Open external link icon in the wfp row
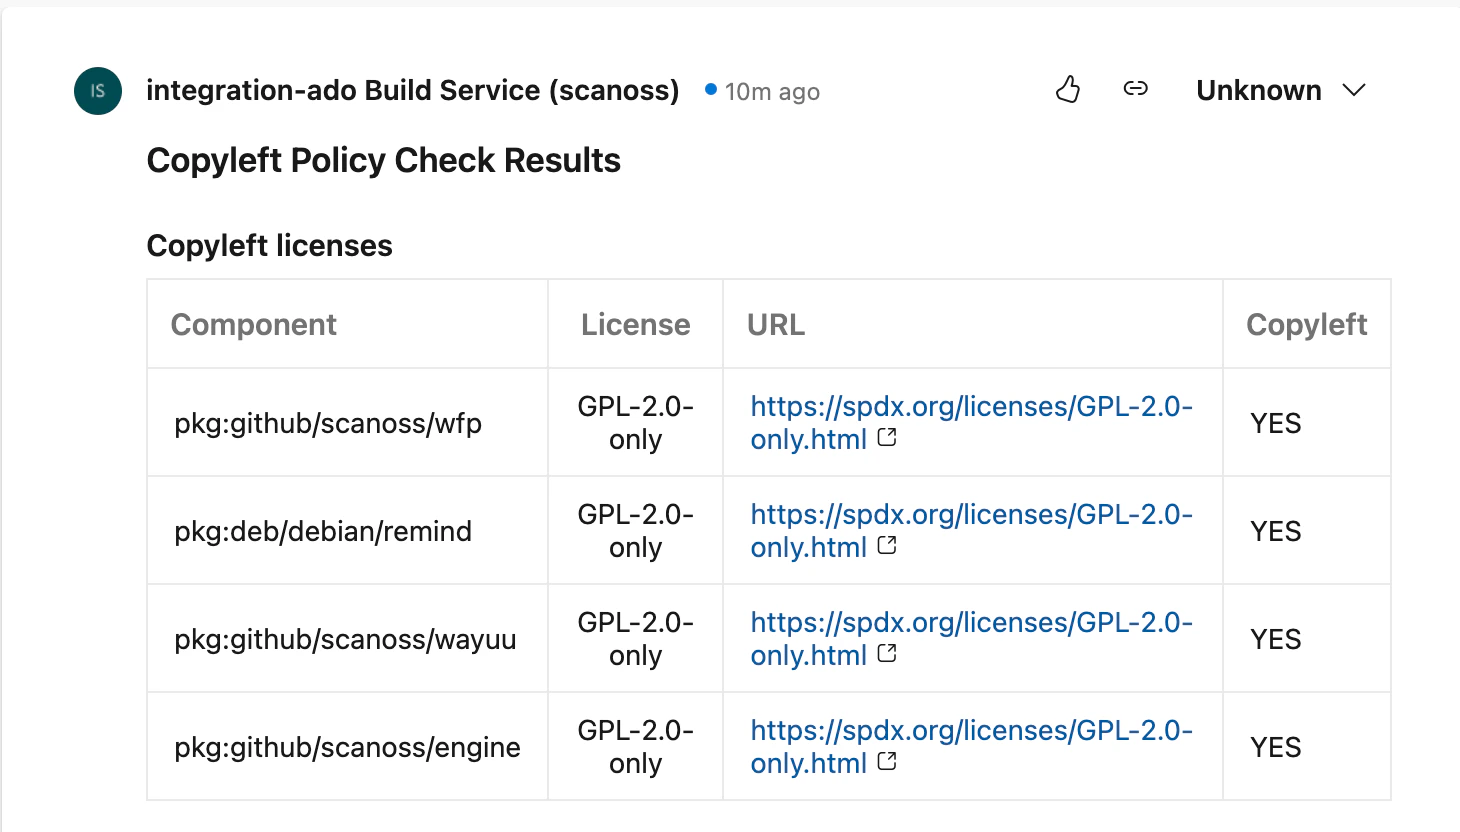Screen dimensions: 1460x832 coord(886,438)
